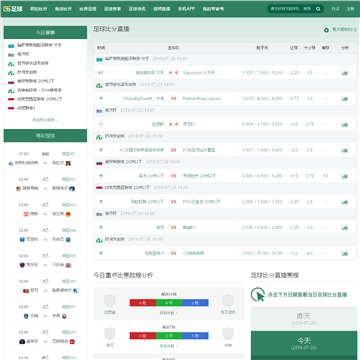Screen dimensions: 360x360
Task: Click the 49' match minute indicator
Action: 101,73
